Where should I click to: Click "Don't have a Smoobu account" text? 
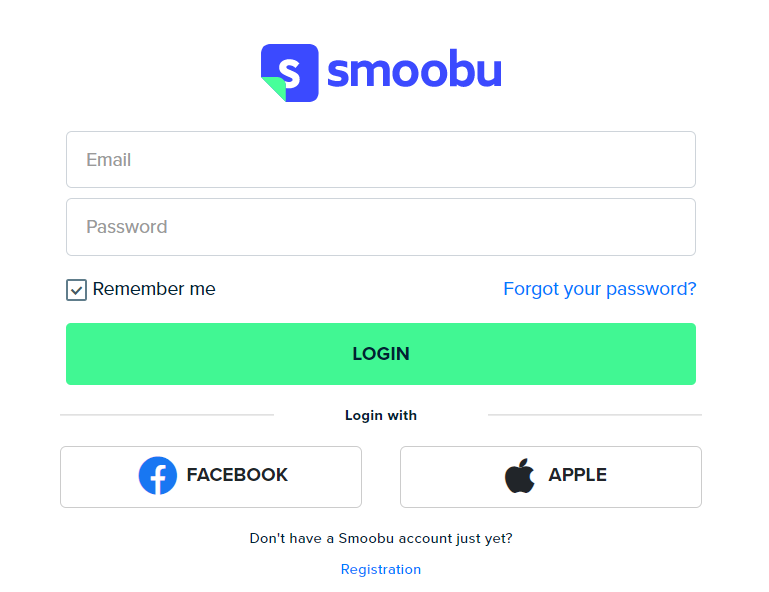coord(381,539)
